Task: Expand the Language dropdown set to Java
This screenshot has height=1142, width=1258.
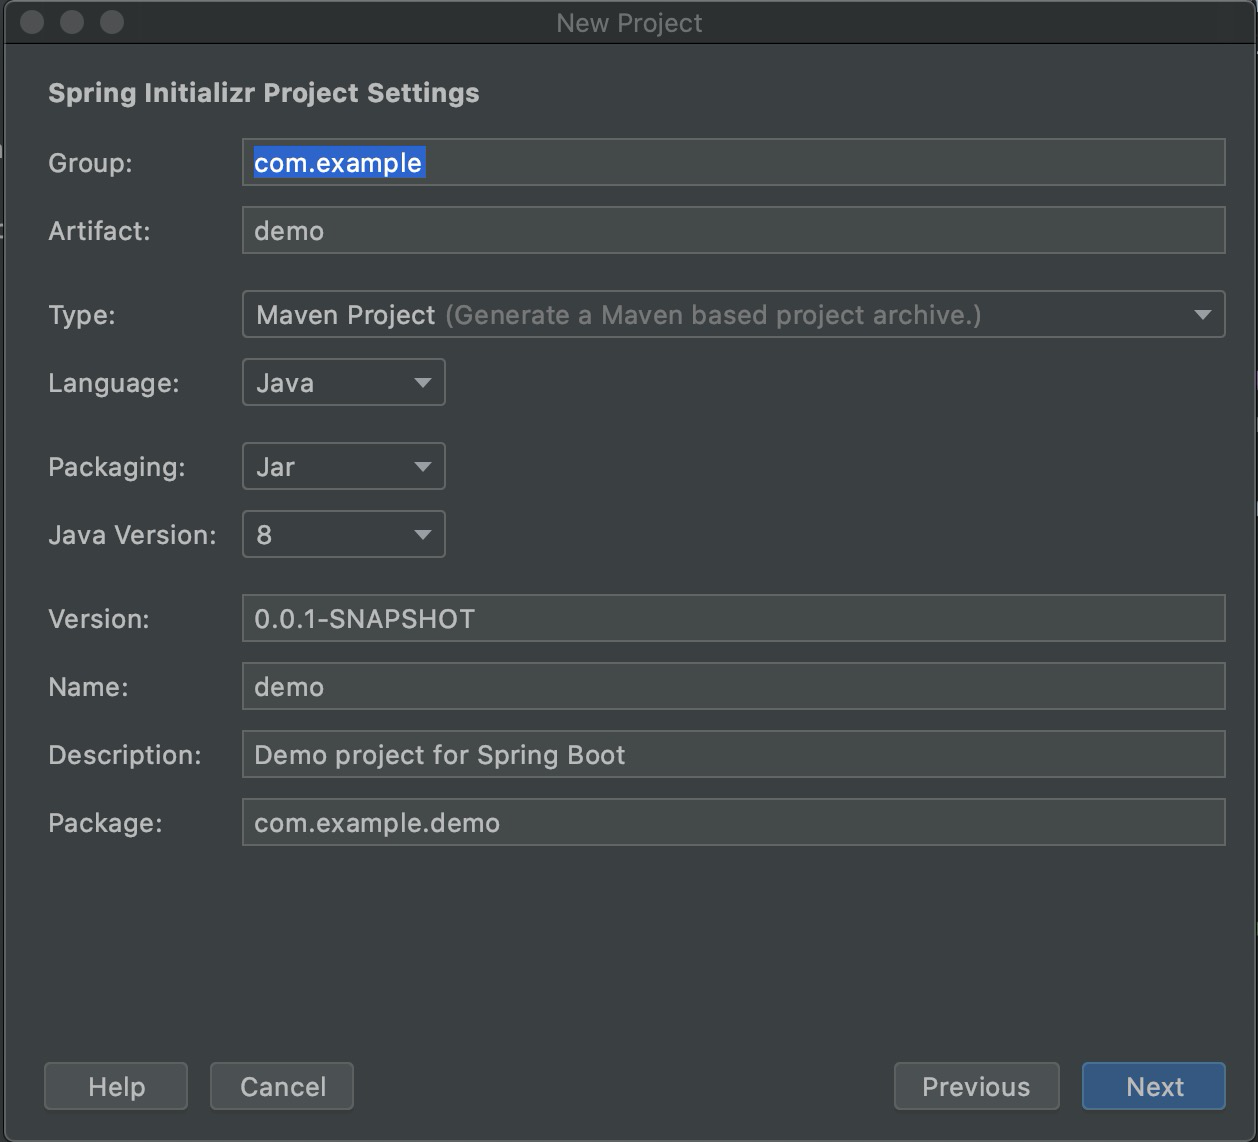Action: click(x=343, y=382)
